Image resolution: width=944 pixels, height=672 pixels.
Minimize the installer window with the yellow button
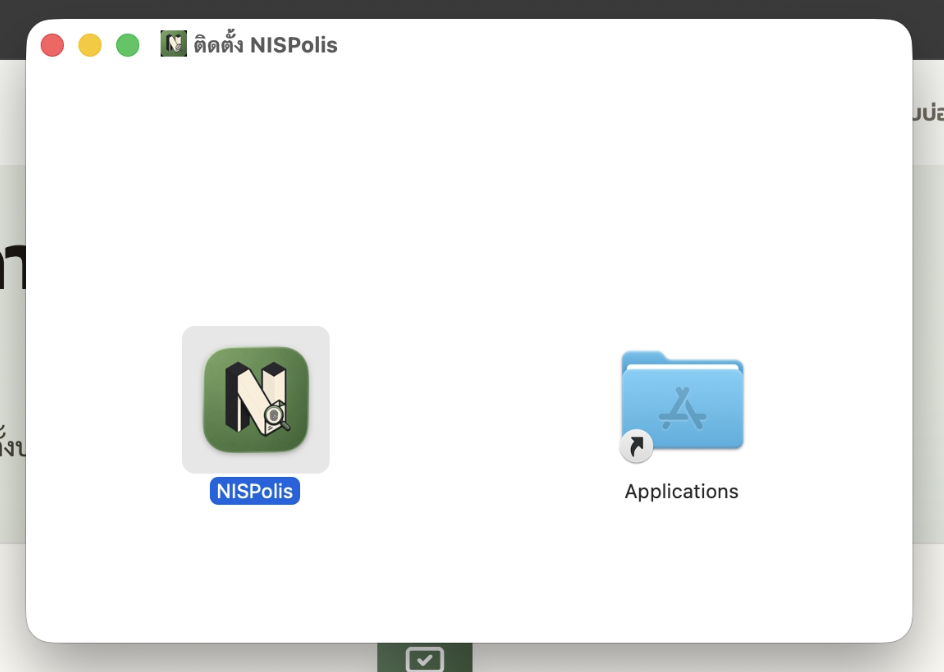click(x=90, y=45)
